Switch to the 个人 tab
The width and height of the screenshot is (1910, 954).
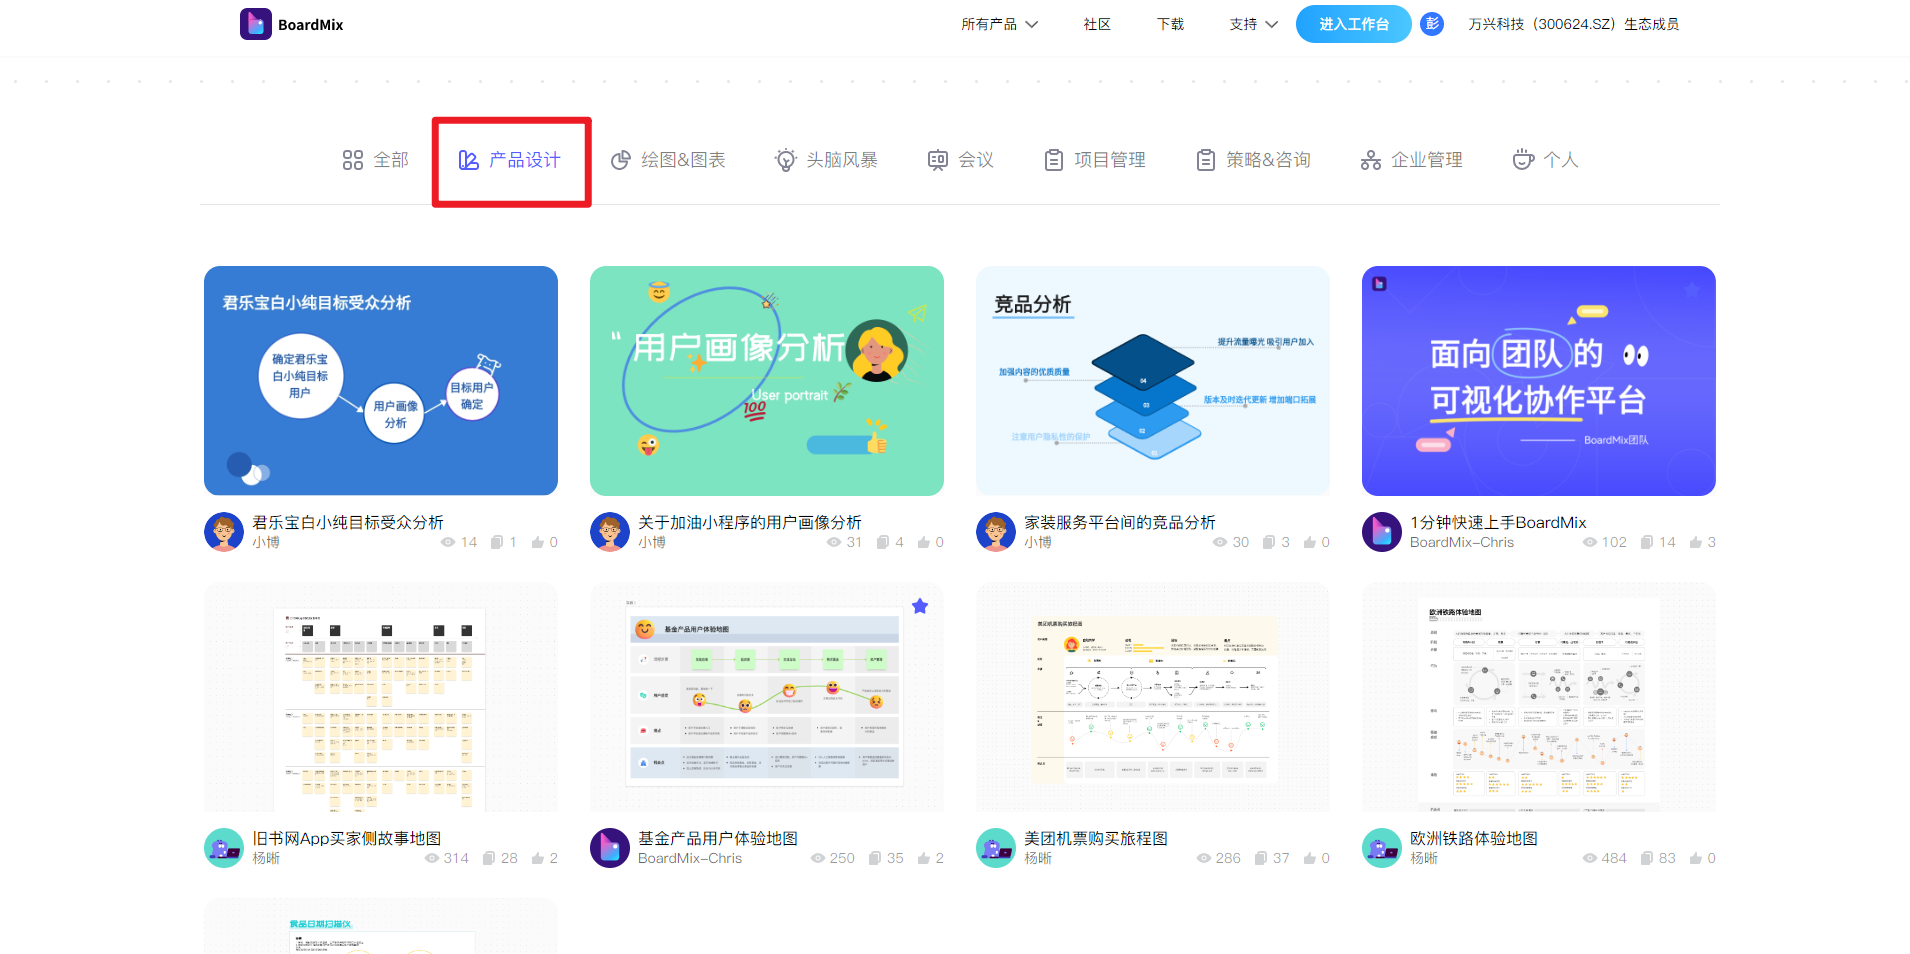tap(1546, 160)
